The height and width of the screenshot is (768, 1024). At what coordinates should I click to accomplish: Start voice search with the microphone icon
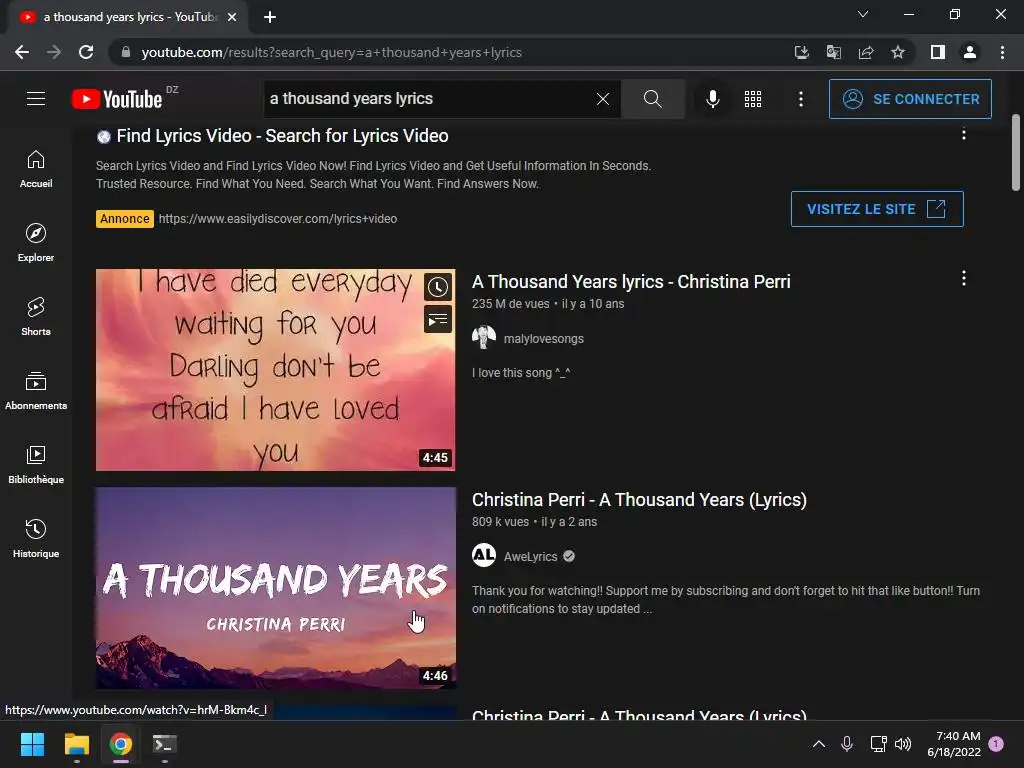[713, 99]
